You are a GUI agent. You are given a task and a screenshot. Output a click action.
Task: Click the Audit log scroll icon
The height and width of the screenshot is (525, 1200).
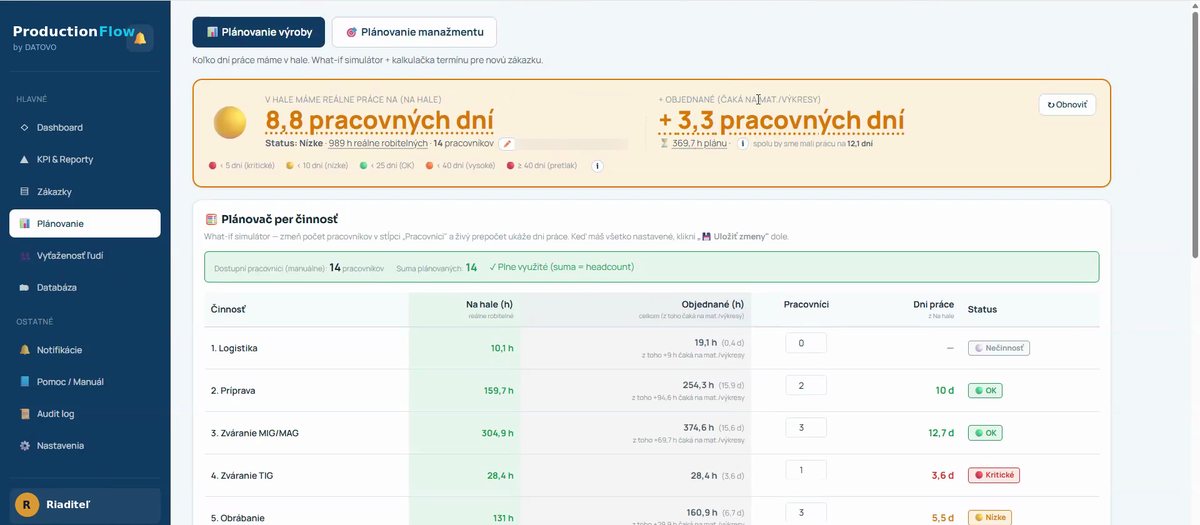point(25,414)
